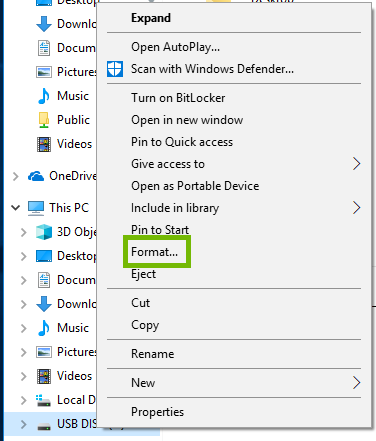Select Turn on BitLocker
Image resolution: width=376 pixels, height=441 pixels.
point(234,98)
